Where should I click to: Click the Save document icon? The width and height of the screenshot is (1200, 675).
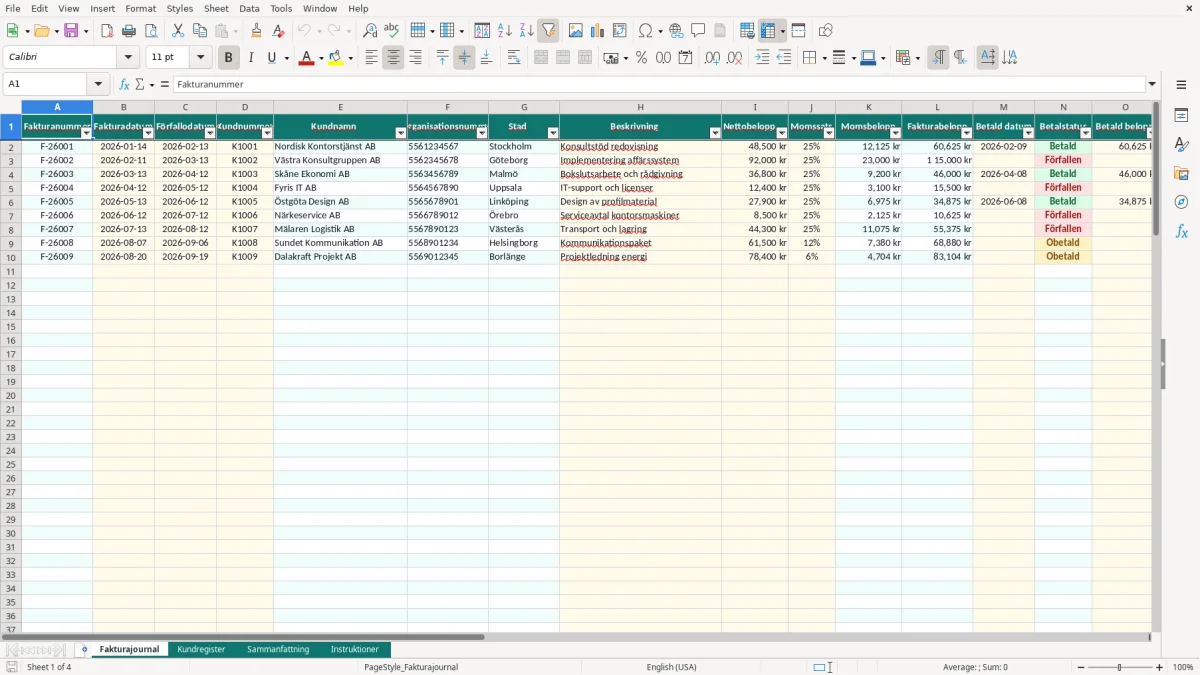(x=70, y=31)
